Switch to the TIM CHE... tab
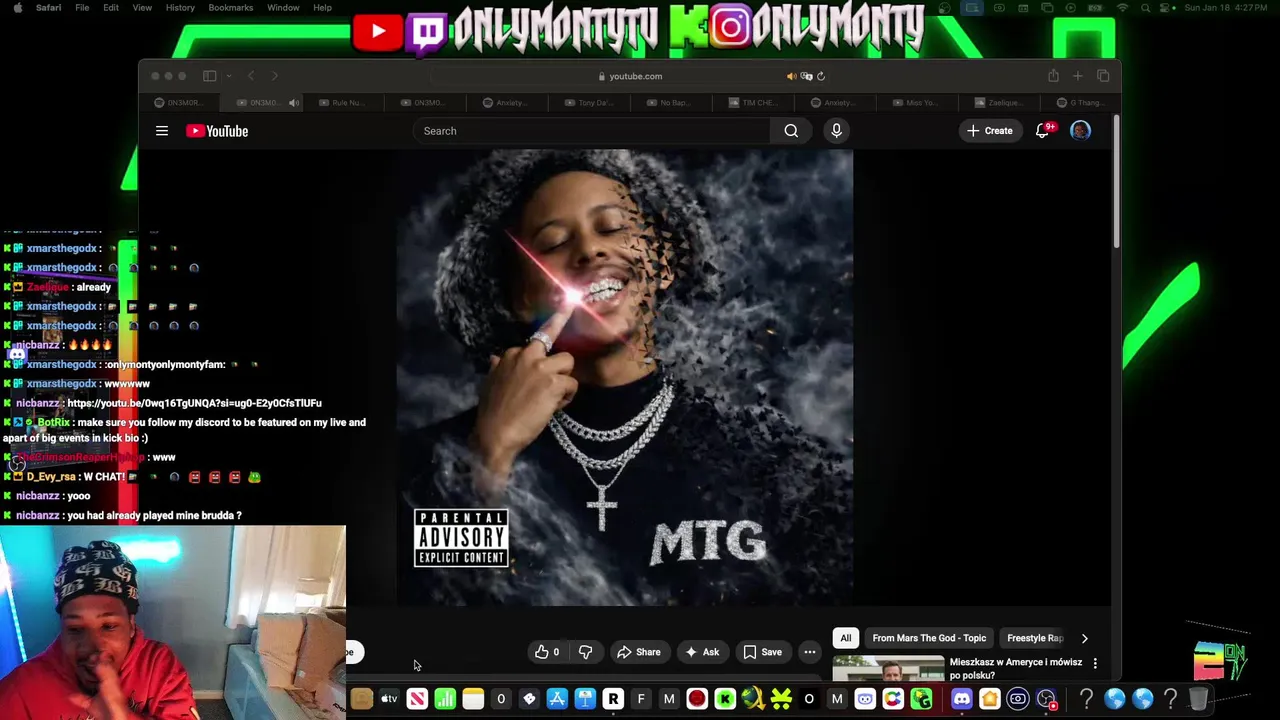The width and height of the screenshot is (1280, 720). coord(753,102)
